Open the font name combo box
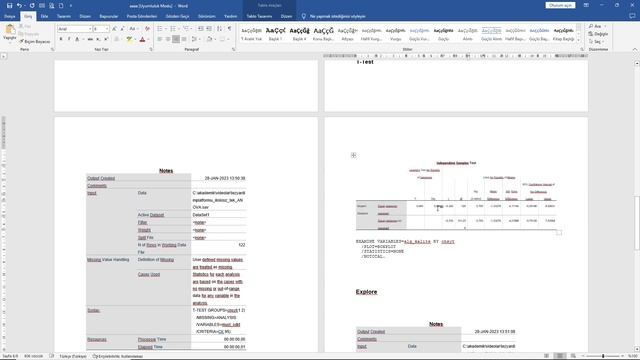 (x=75, y=29)
